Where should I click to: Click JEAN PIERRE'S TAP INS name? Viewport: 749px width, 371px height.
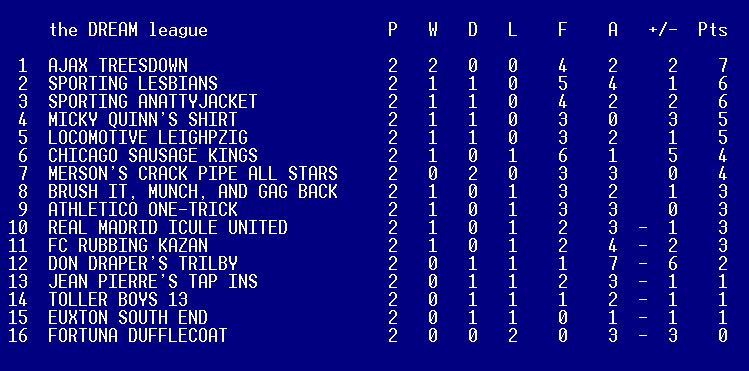[153, 282]
